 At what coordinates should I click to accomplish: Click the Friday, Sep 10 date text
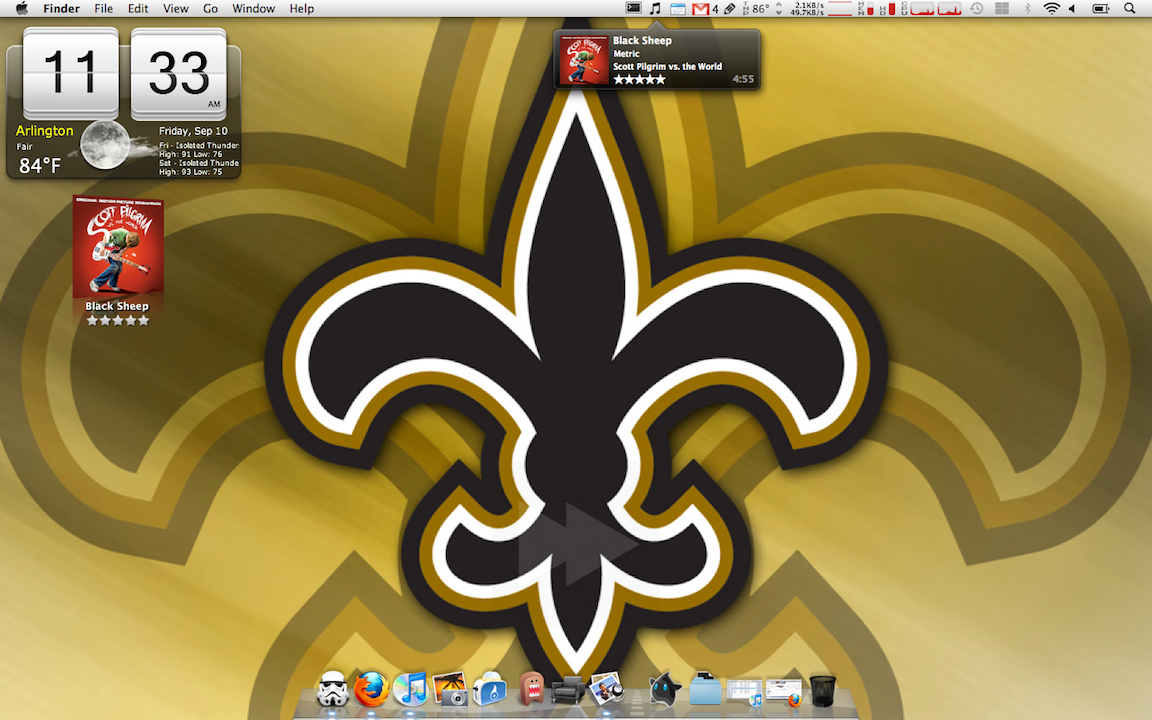point(193,131)
